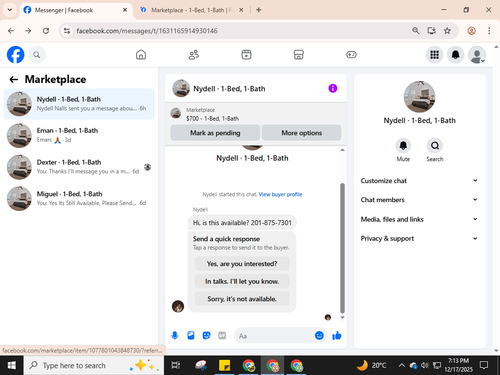Send 'Yes, are you interested?' quick response
The height and width of the screenshot is (375, 500).
point(242,264)
